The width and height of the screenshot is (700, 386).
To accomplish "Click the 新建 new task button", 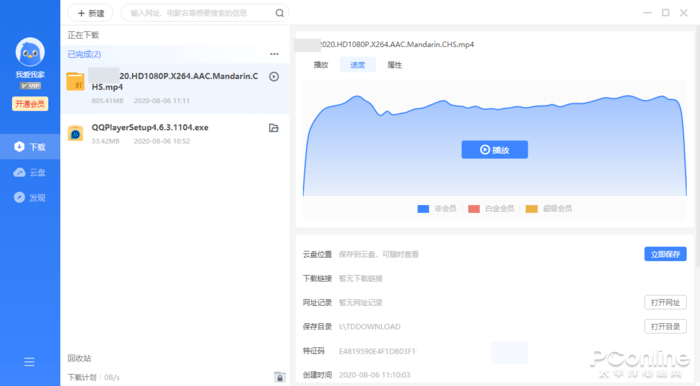I will (x=91, y=13).
